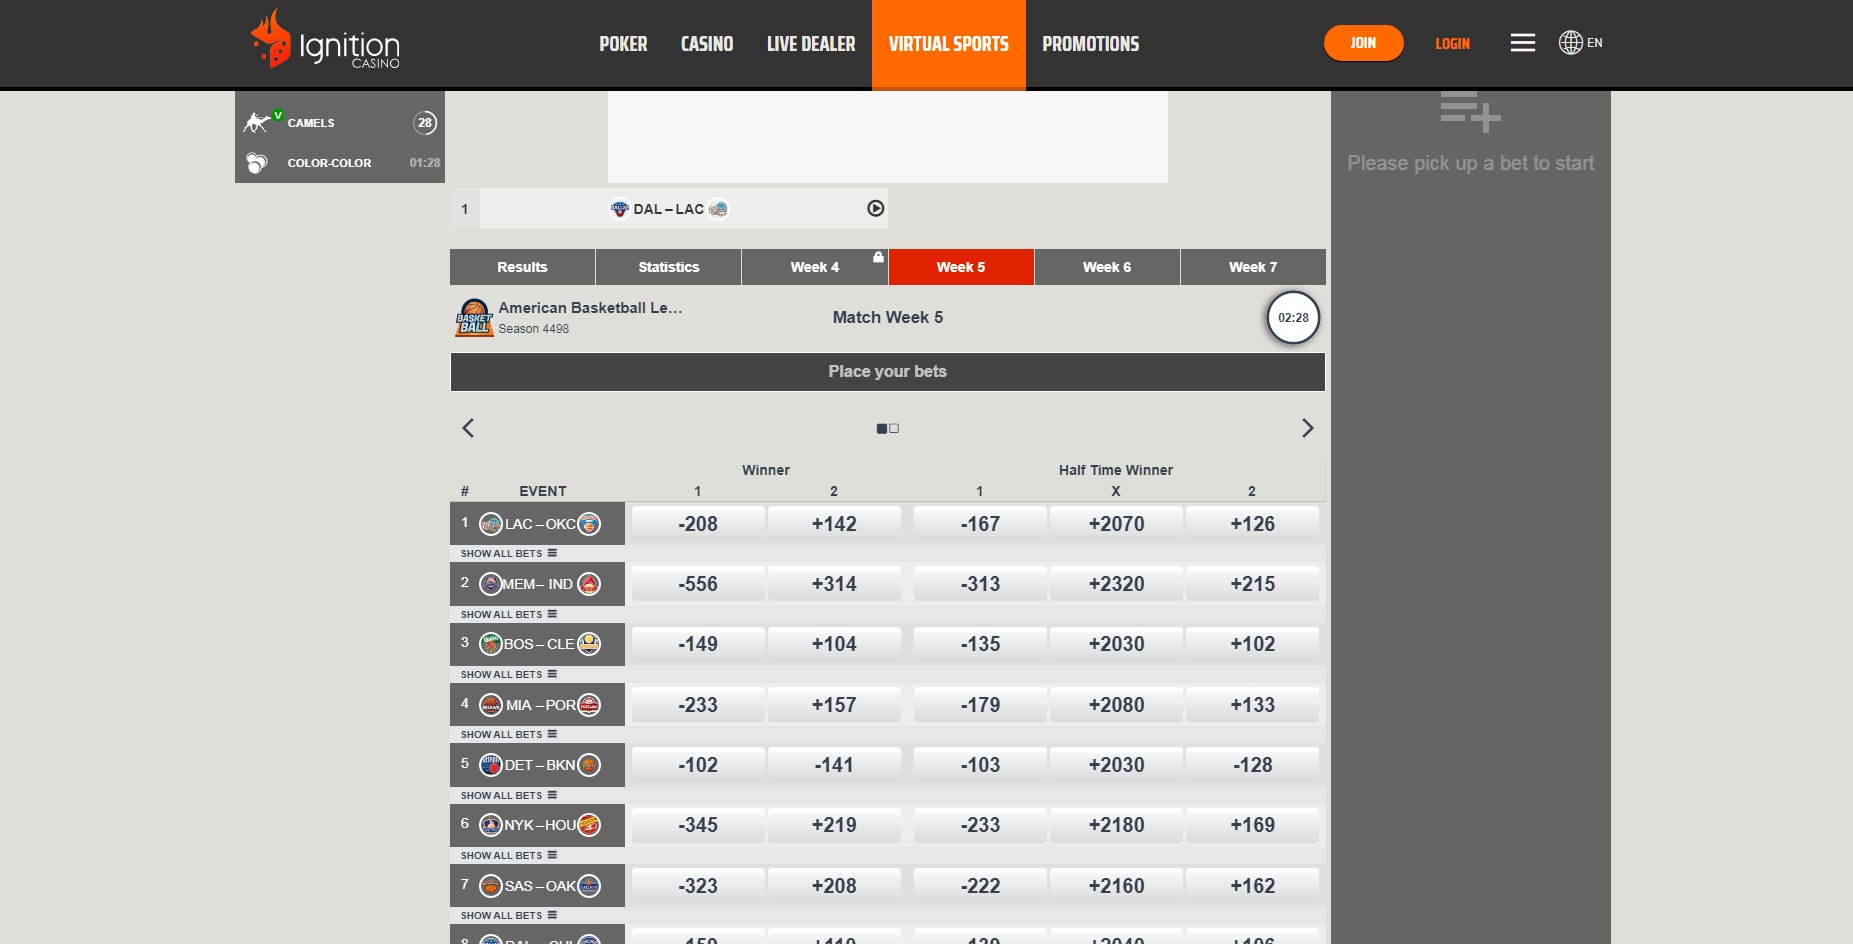The height and width of the screenshot is (944, 1853).
Task: Click the American Basketball League logo
Action: pos(474,318)
